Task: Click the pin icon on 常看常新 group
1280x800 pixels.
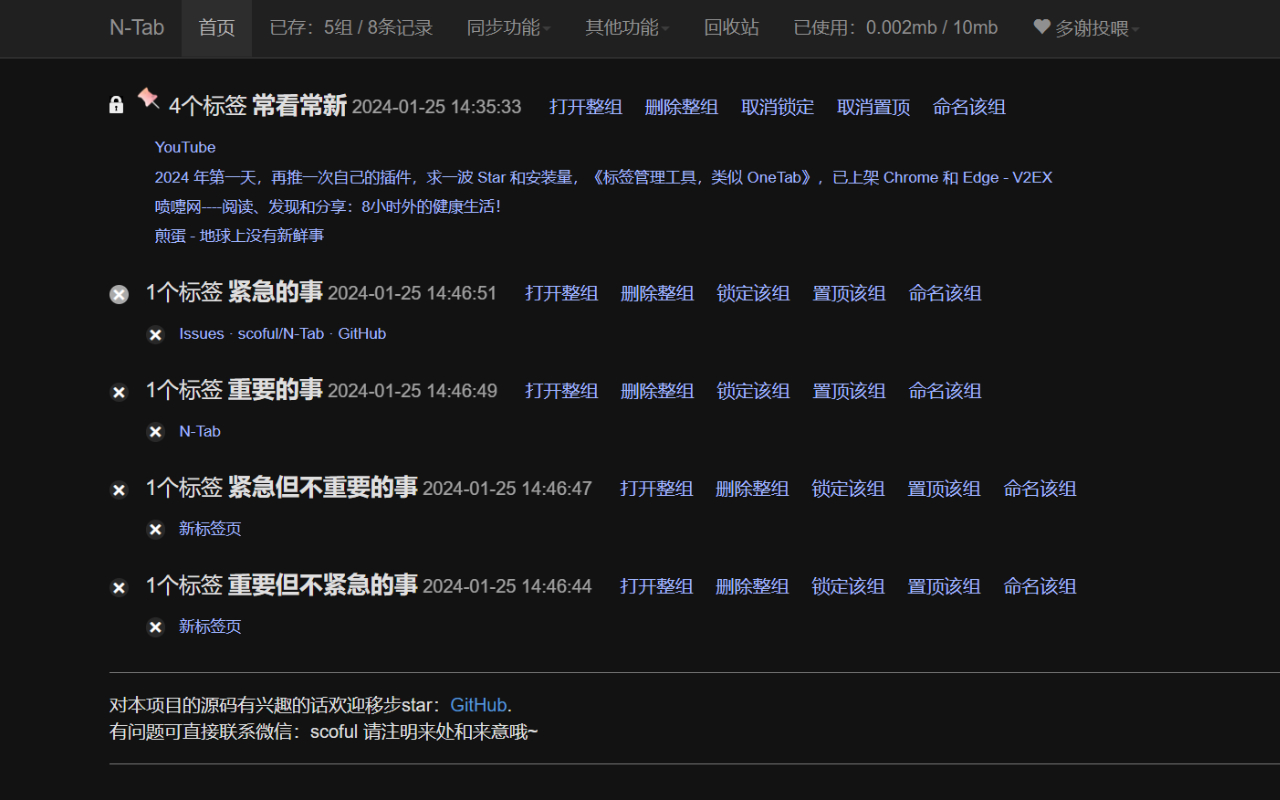Action: point(148,98)
